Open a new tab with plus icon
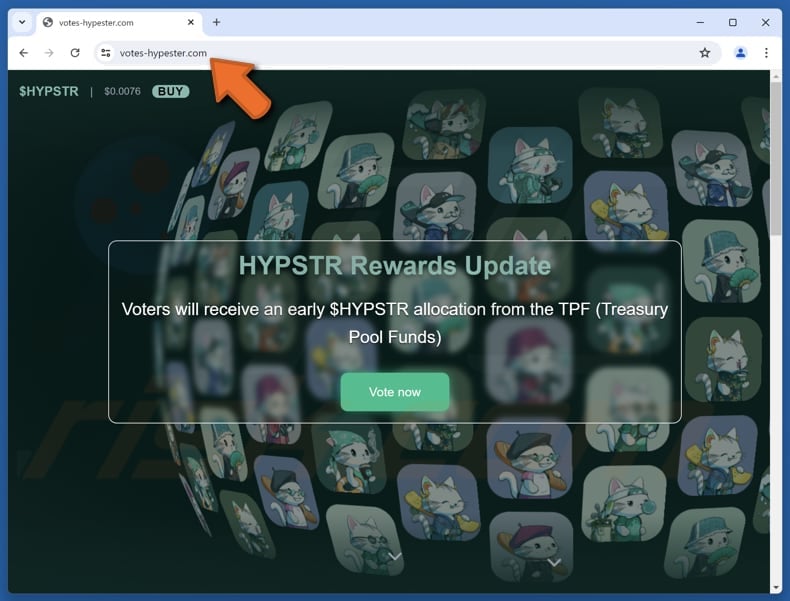The width and height of the screenshot is (790, 601). coord(216,22)
